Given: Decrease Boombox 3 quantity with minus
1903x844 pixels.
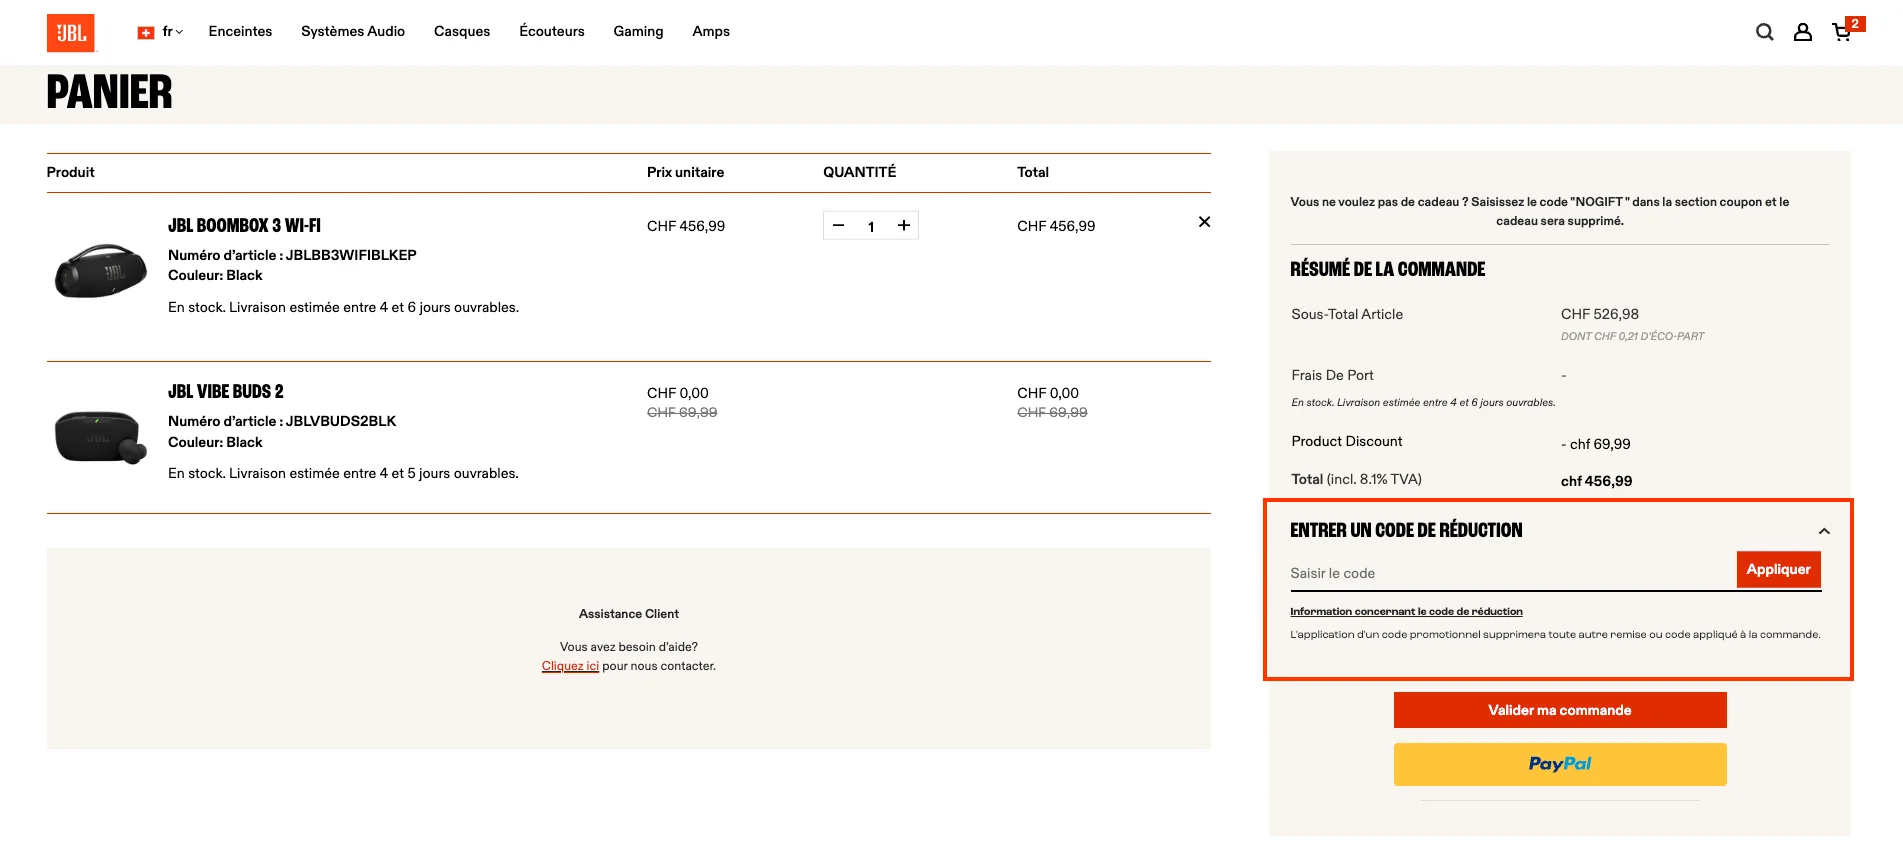Looking at the screenshot, I should click(839, 226).
